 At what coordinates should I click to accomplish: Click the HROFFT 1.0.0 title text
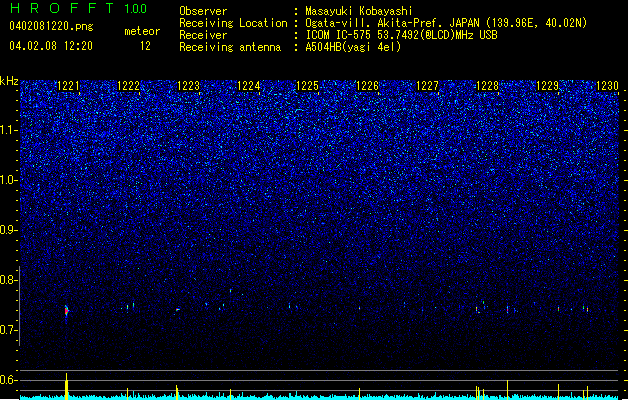(78, 8)
